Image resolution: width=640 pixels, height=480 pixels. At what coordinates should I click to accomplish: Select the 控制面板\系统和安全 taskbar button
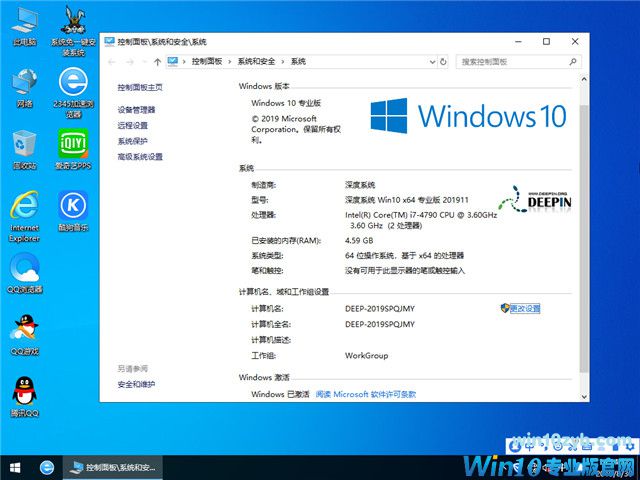113,467
